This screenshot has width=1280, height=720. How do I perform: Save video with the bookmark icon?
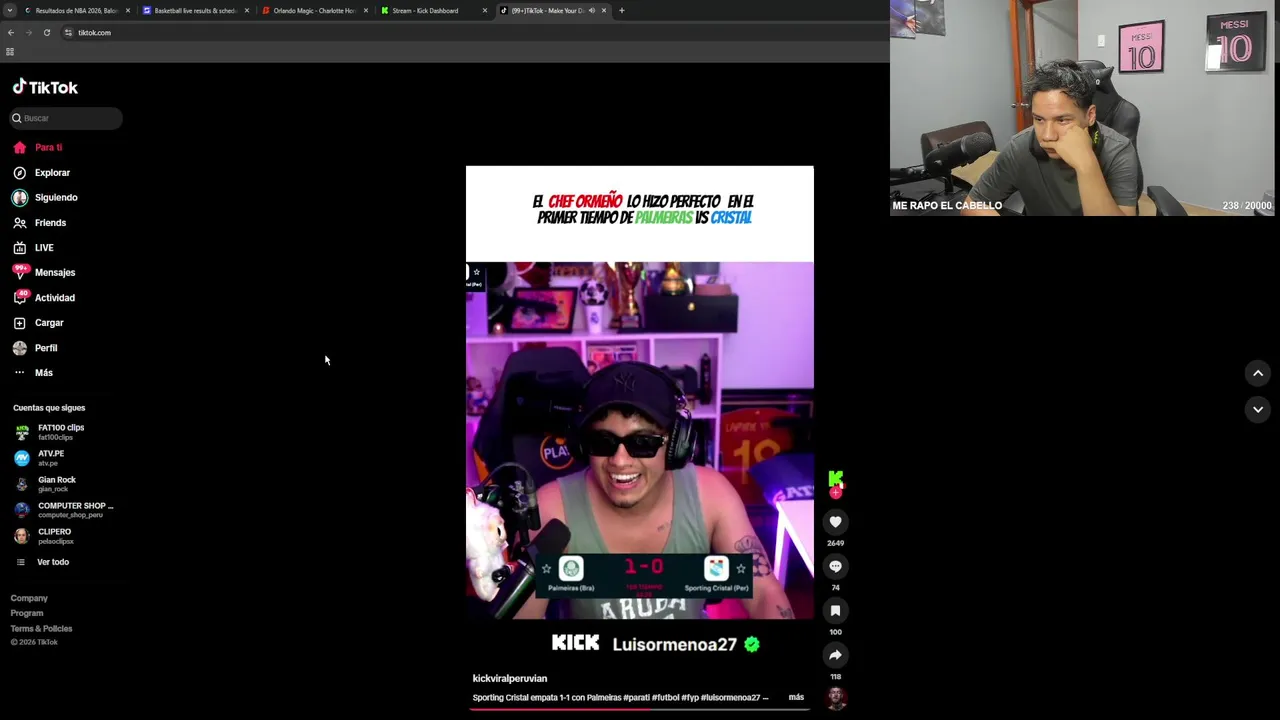pos(835,610)
